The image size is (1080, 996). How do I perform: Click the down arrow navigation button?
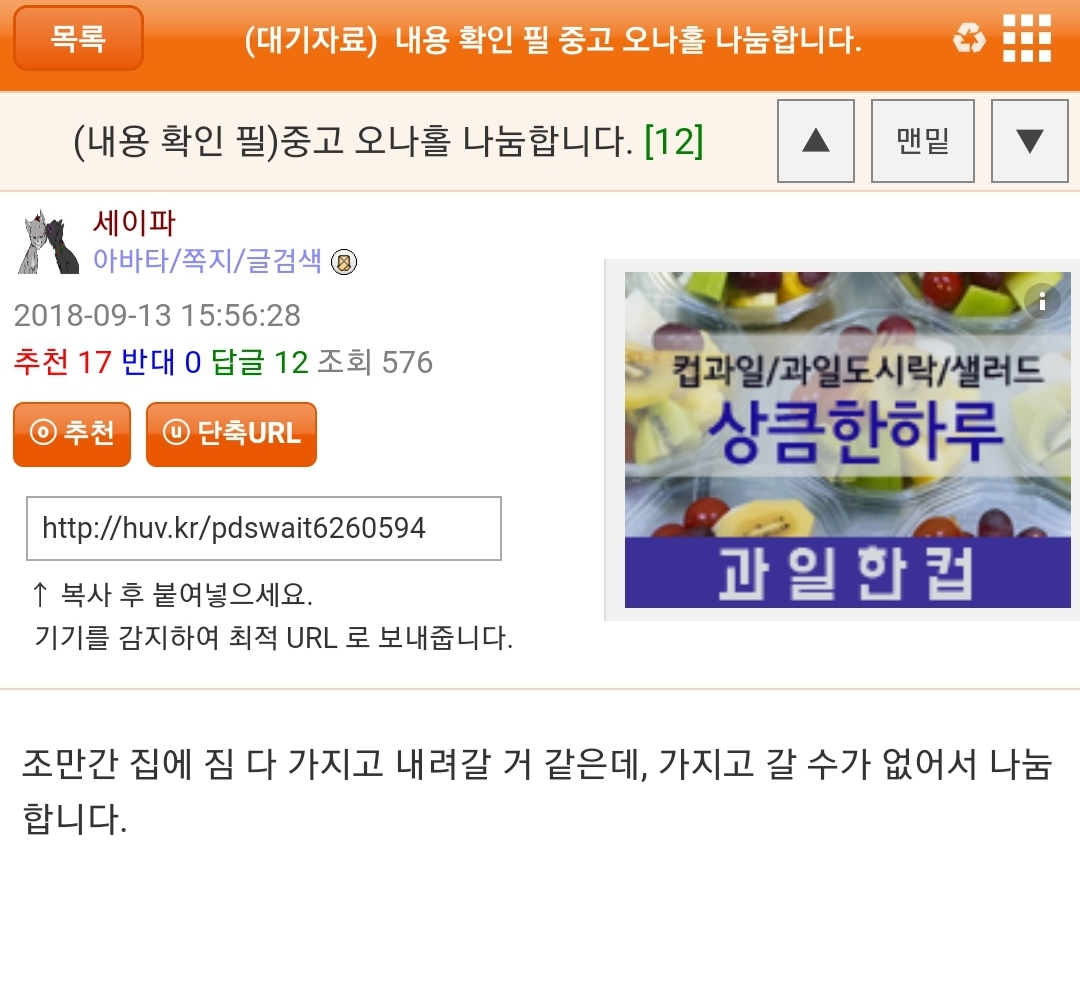(1029, 141)
